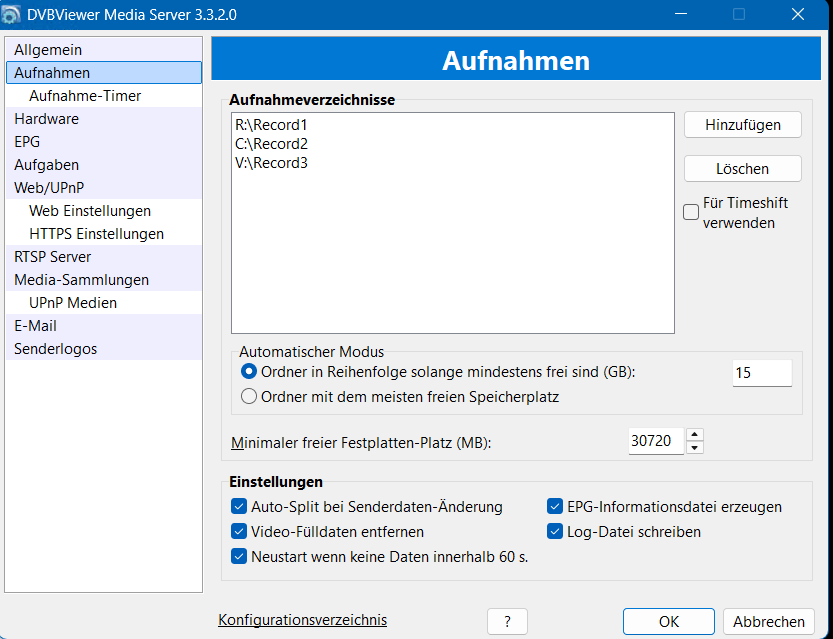
Task: Go to Hardware settings
Action: (x=104, y=118)
